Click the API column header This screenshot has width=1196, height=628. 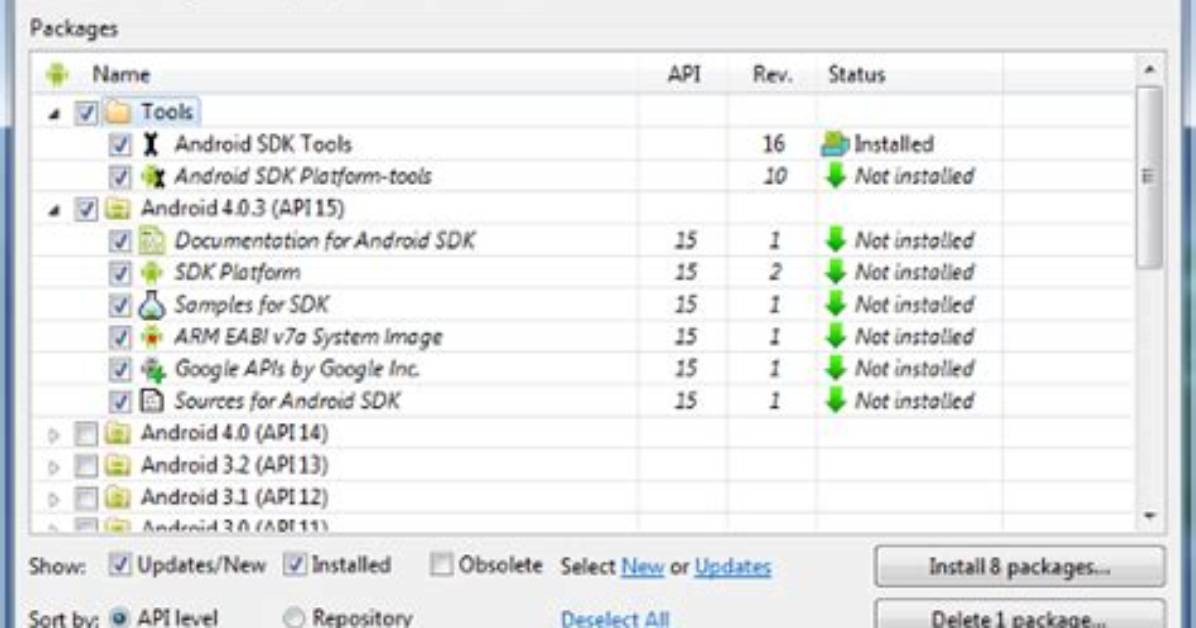[x=684, y=75]
